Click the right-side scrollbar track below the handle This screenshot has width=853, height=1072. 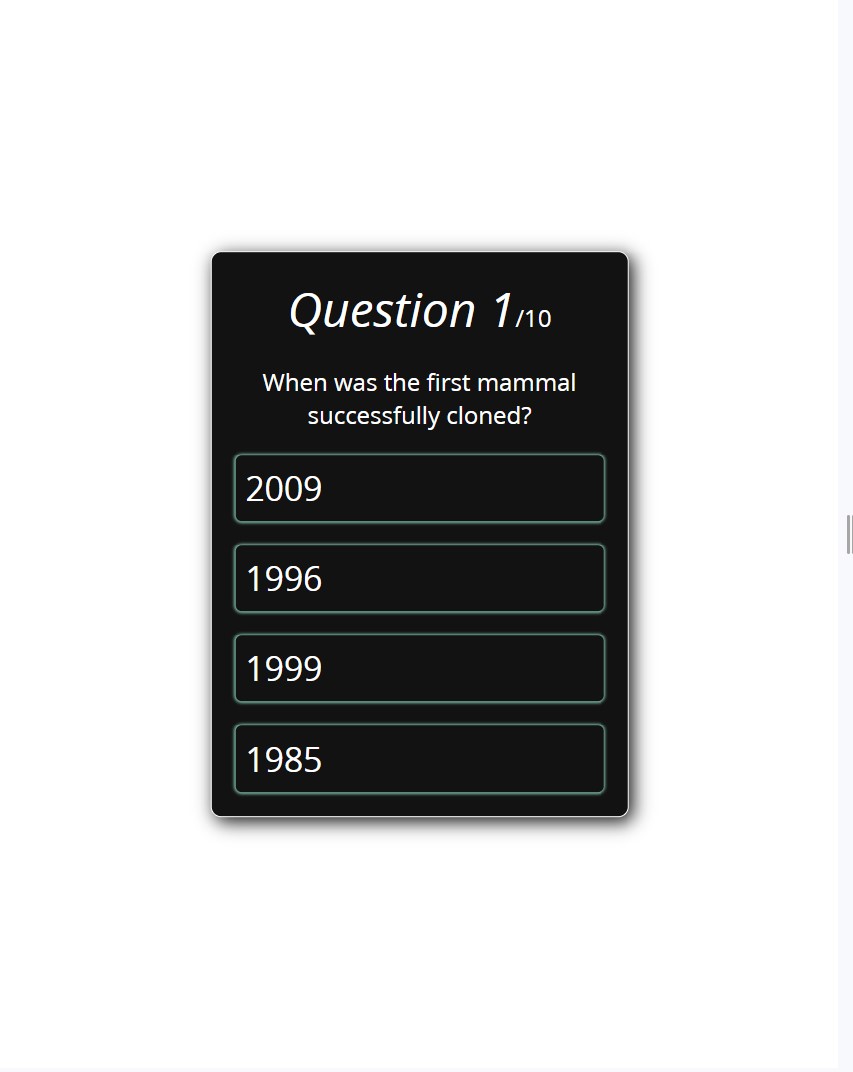(845, 813)
